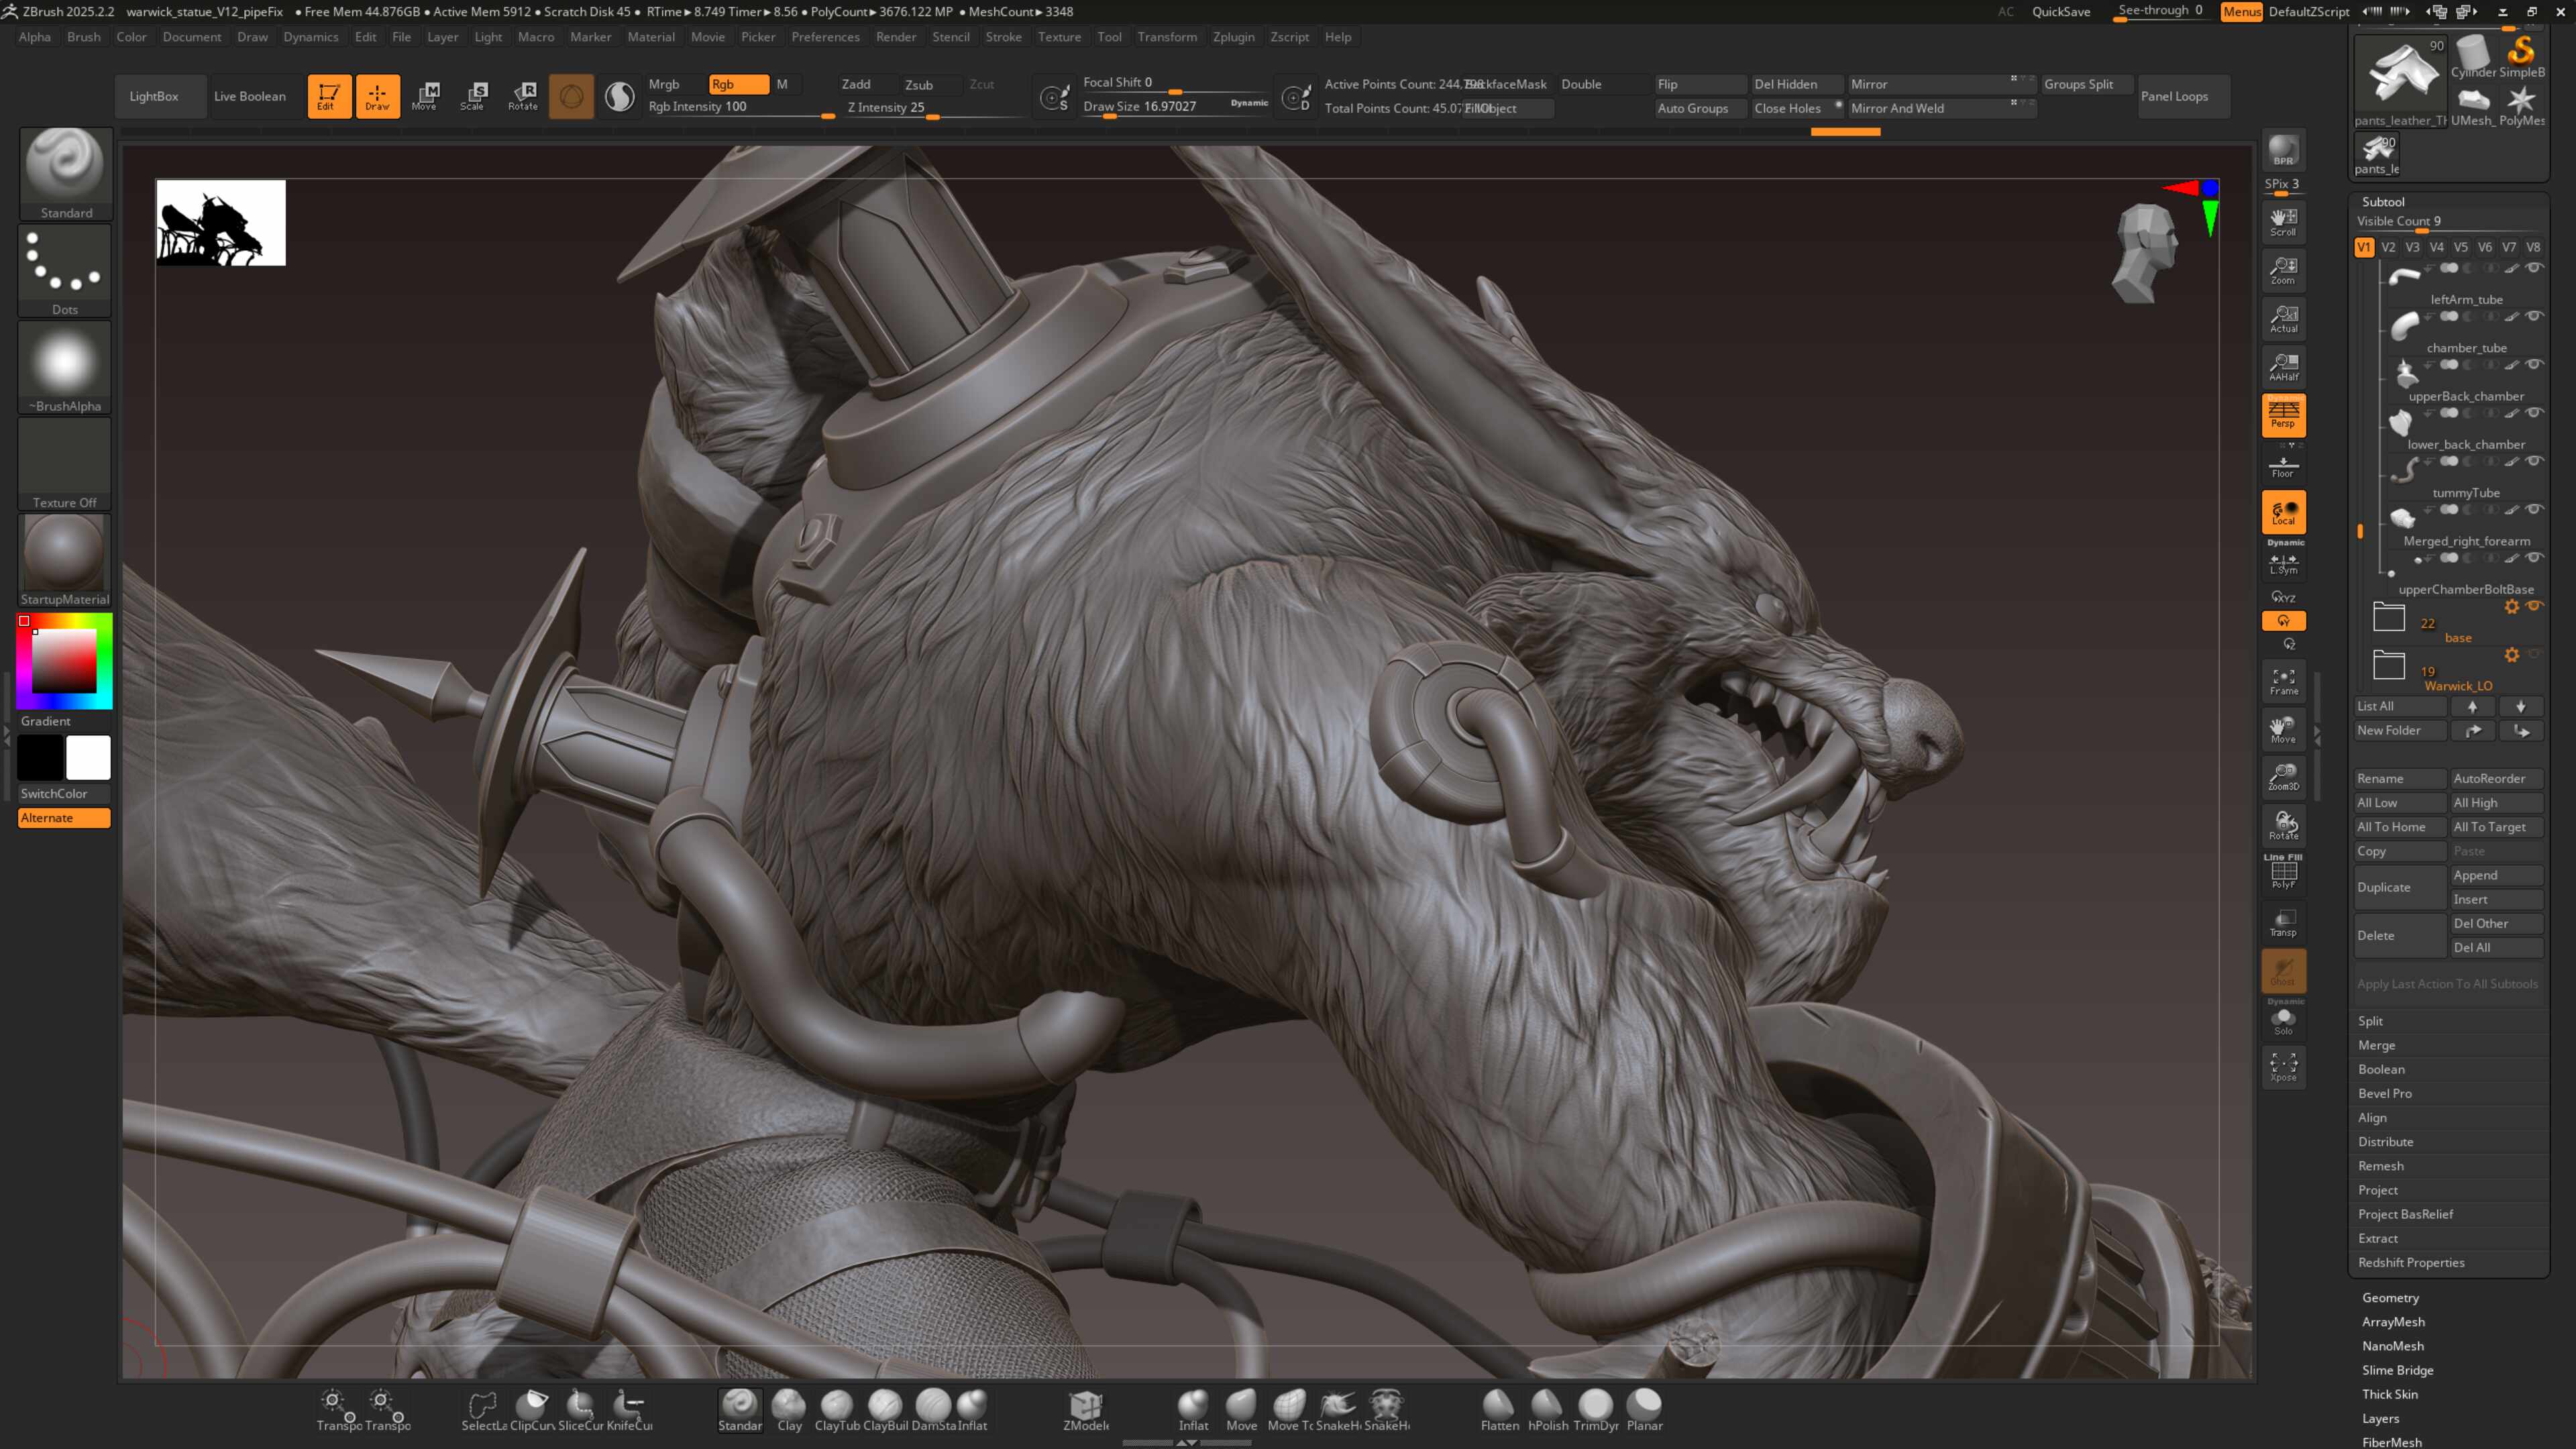The height and width of the screenshot is (1449, 2576).
Task: Click the silhouette thumbnail in viewport
Action: 220,223
